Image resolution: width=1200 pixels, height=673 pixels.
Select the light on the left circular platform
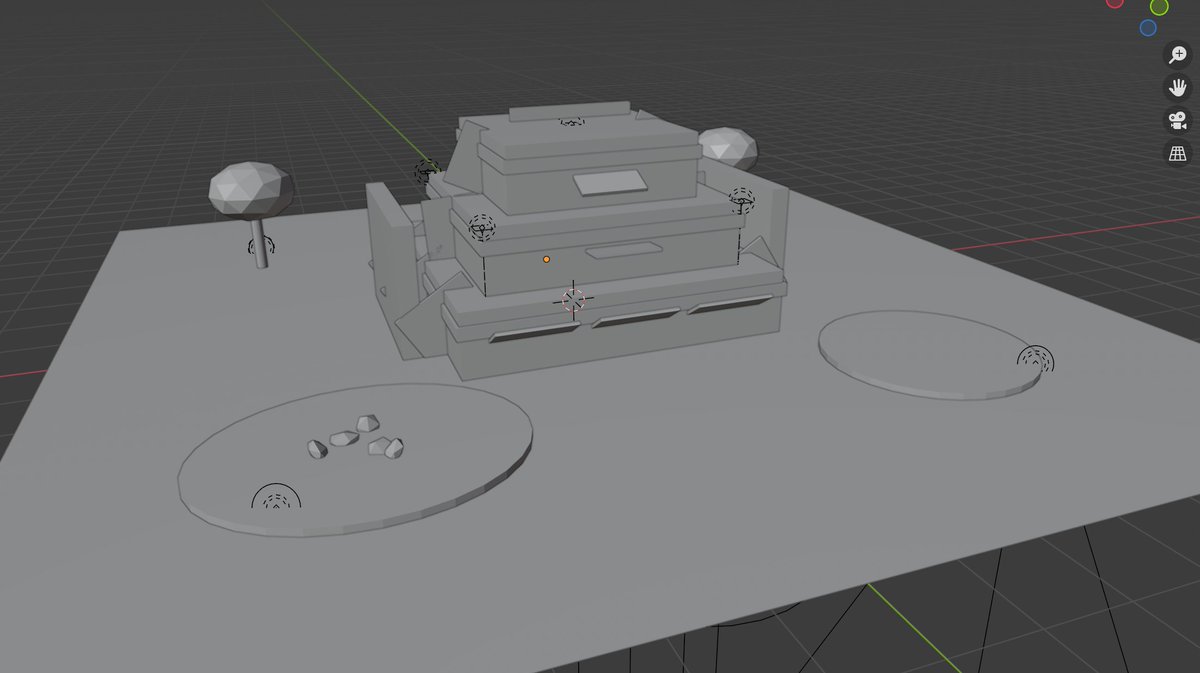[x=276, y=496]
